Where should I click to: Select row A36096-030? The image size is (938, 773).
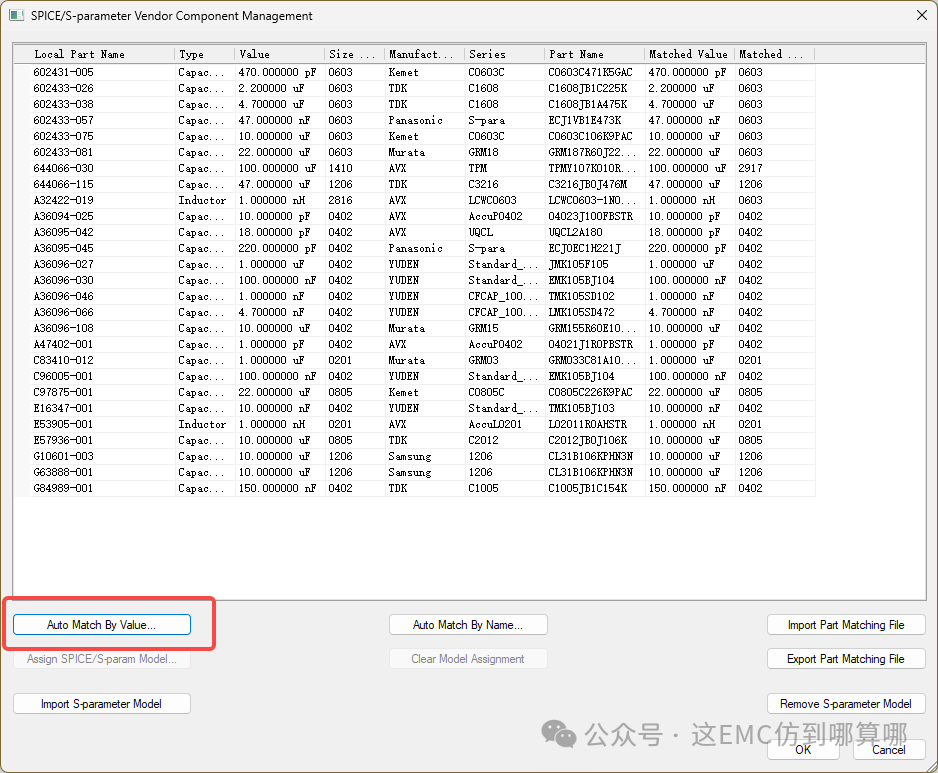[x=415, y=281]
